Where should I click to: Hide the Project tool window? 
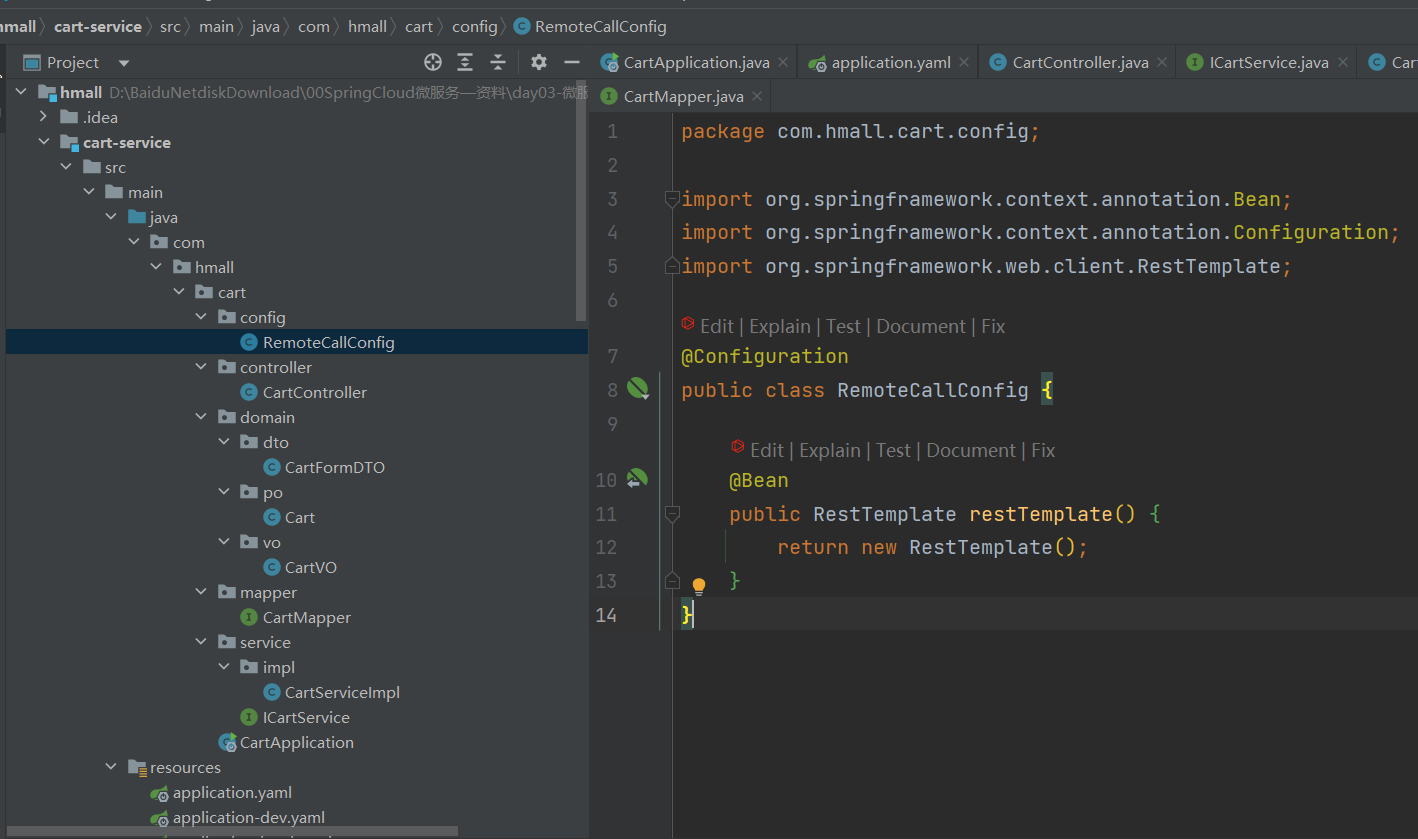(x=572, y=62)
